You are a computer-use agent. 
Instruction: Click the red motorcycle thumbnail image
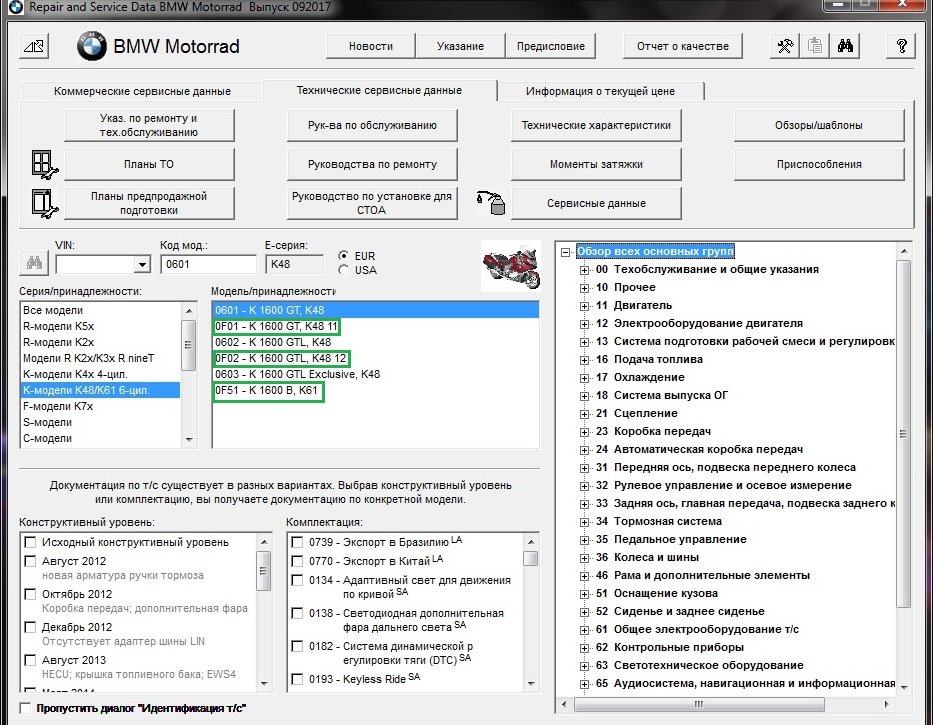(x=510, y=265)
